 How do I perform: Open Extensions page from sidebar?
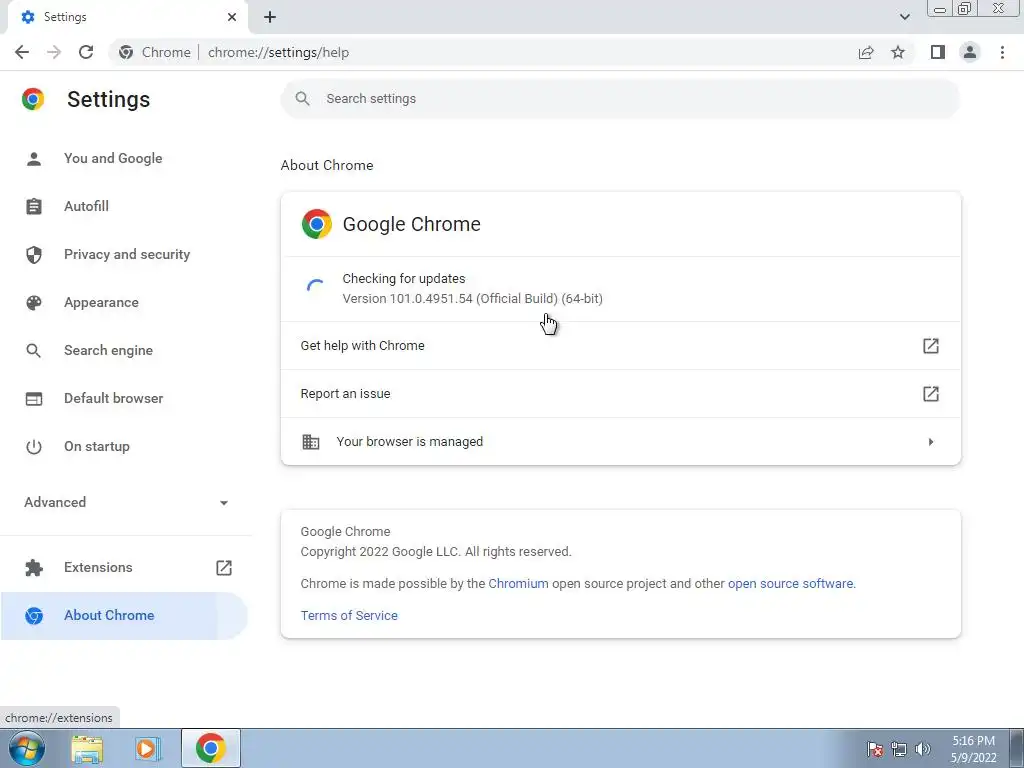[98, 568]
